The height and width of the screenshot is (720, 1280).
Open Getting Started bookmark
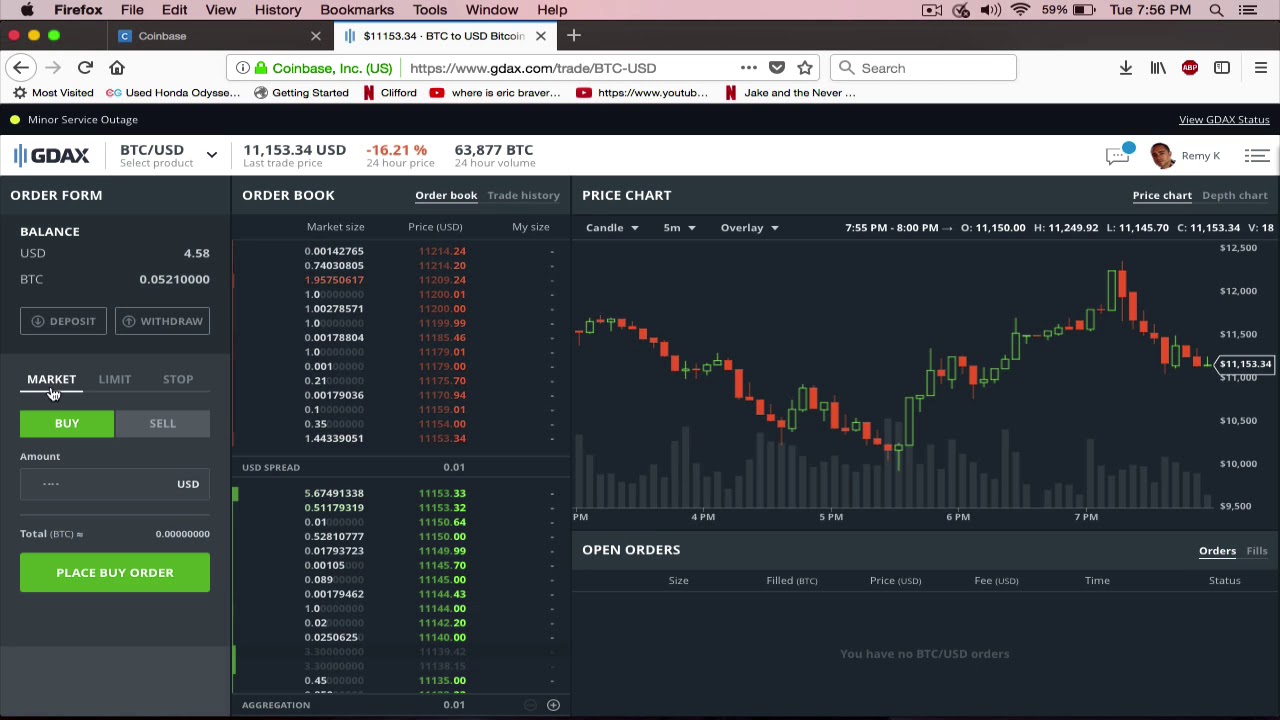point(301,93)
